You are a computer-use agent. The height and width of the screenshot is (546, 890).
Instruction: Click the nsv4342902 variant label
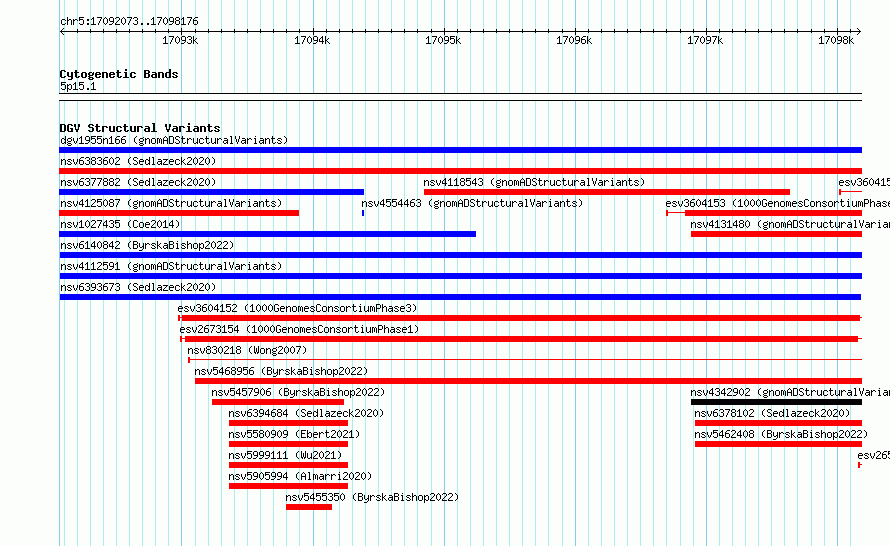(x=790, y=392)
